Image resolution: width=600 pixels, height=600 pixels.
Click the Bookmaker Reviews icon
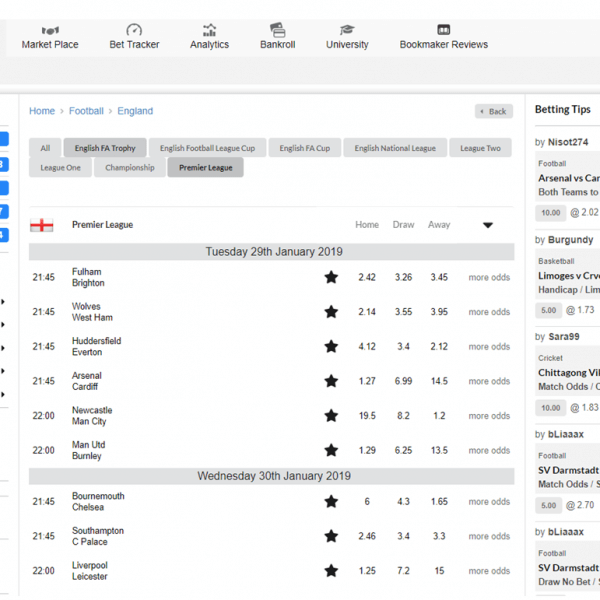443,29
